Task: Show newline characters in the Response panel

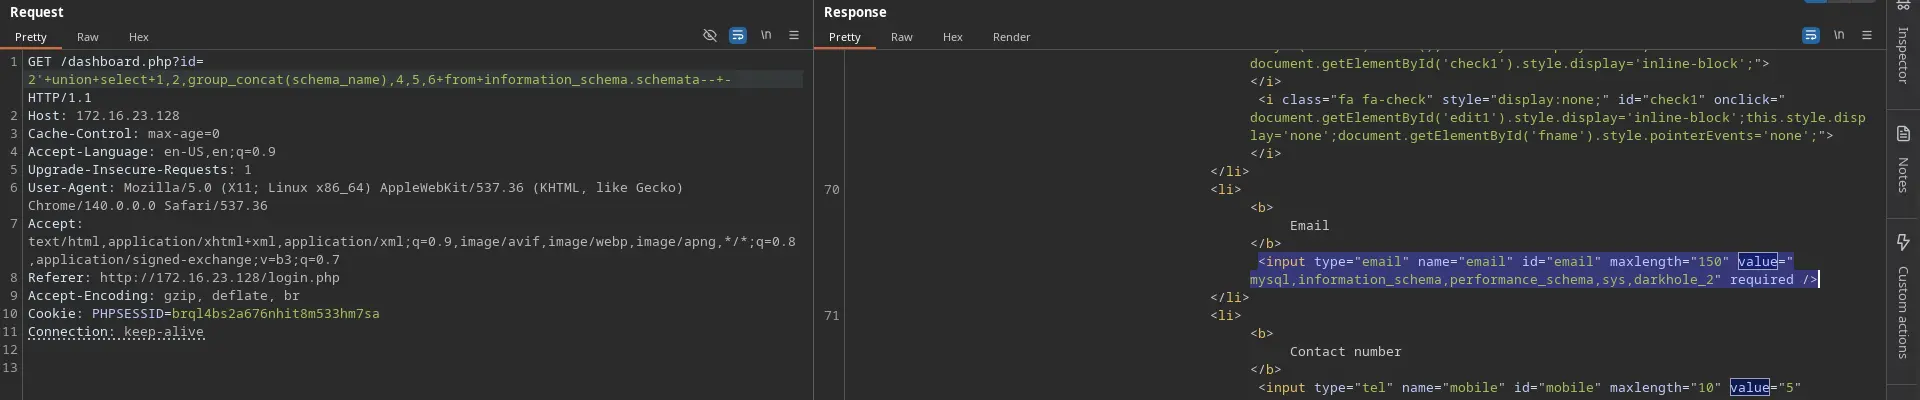Action: pos(1839,35)
